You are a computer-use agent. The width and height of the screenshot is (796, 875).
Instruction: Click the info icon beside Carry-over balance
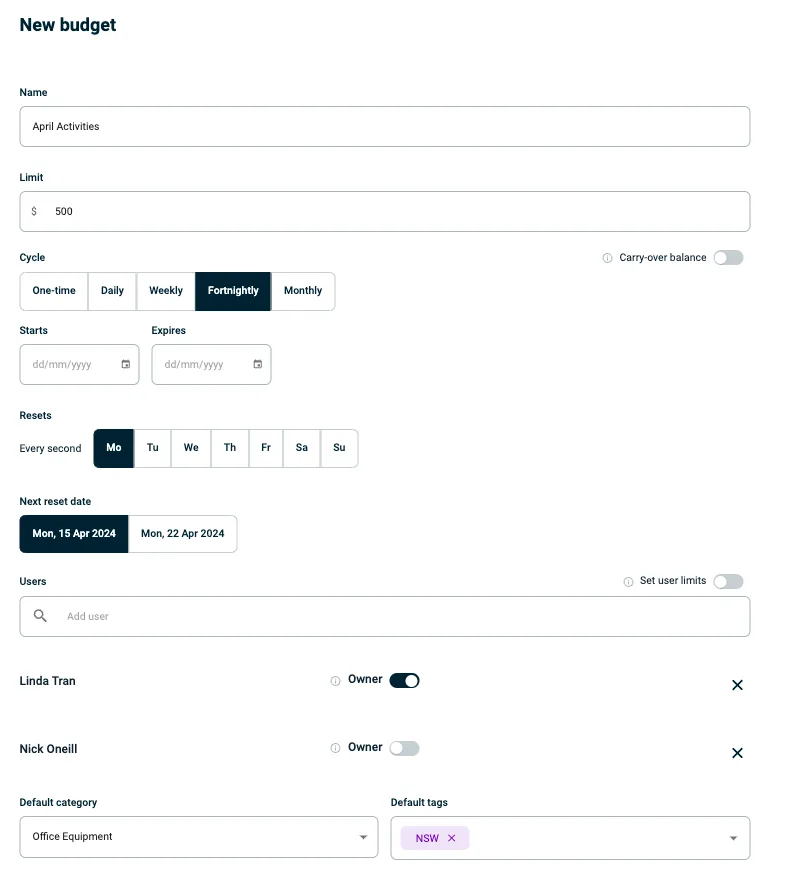(607, 258)
